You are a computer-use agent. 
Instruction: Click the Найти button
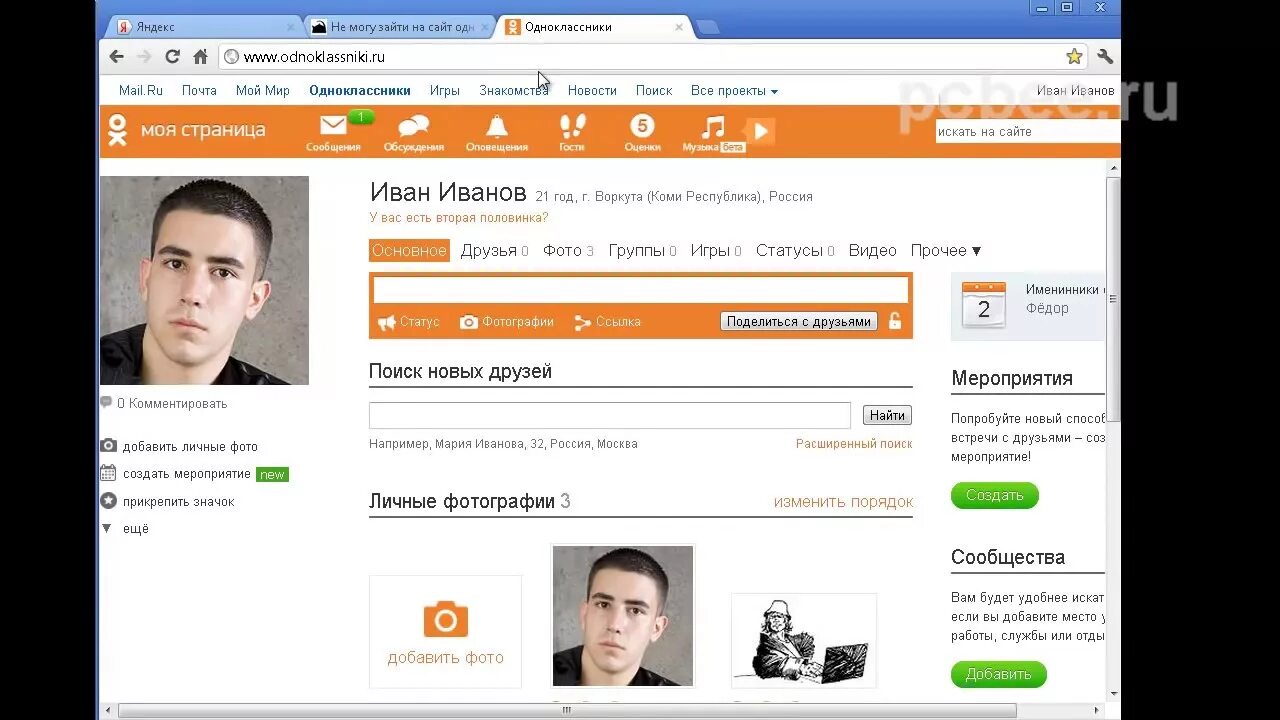tap(887, 415)
